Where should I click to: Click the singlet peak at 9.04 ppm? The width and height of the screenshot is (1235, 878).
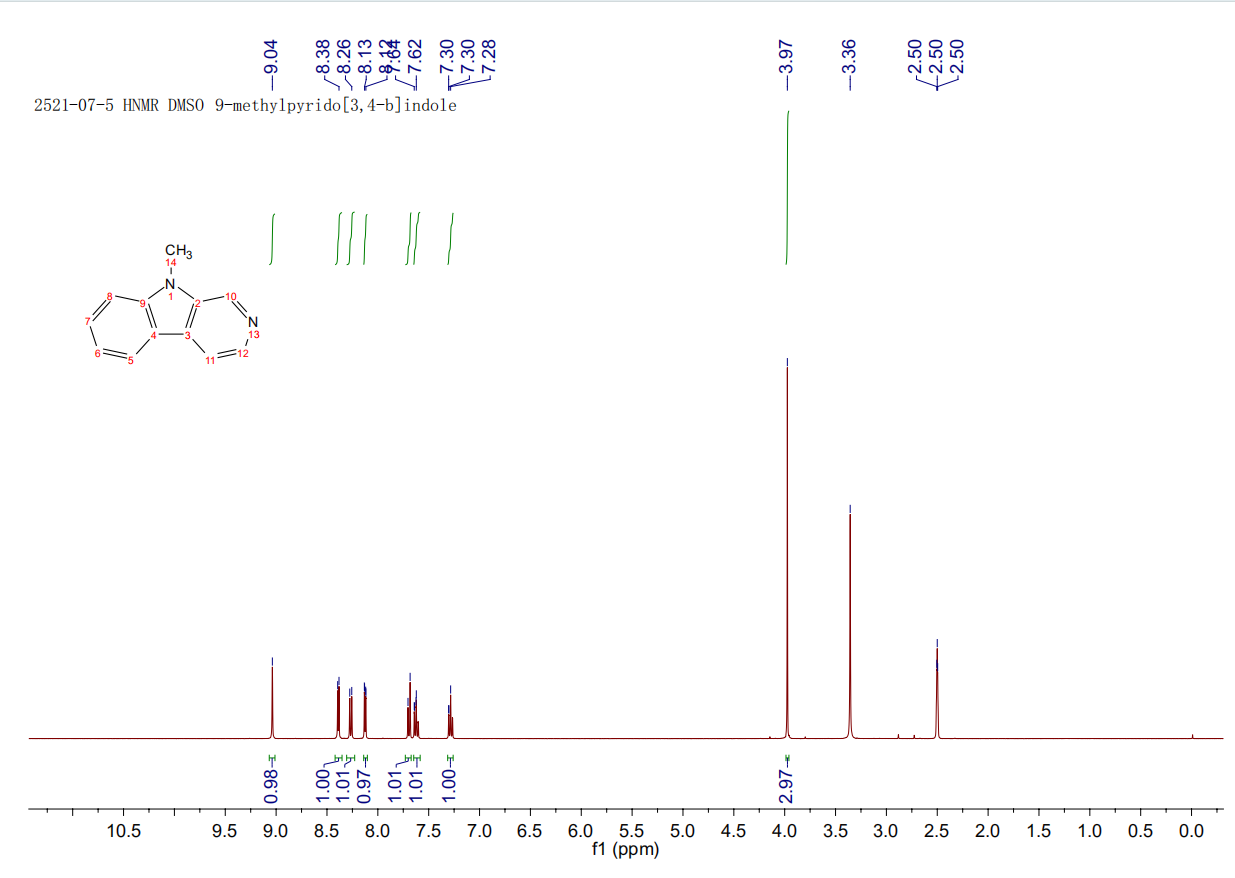click(x=272, y=700)
